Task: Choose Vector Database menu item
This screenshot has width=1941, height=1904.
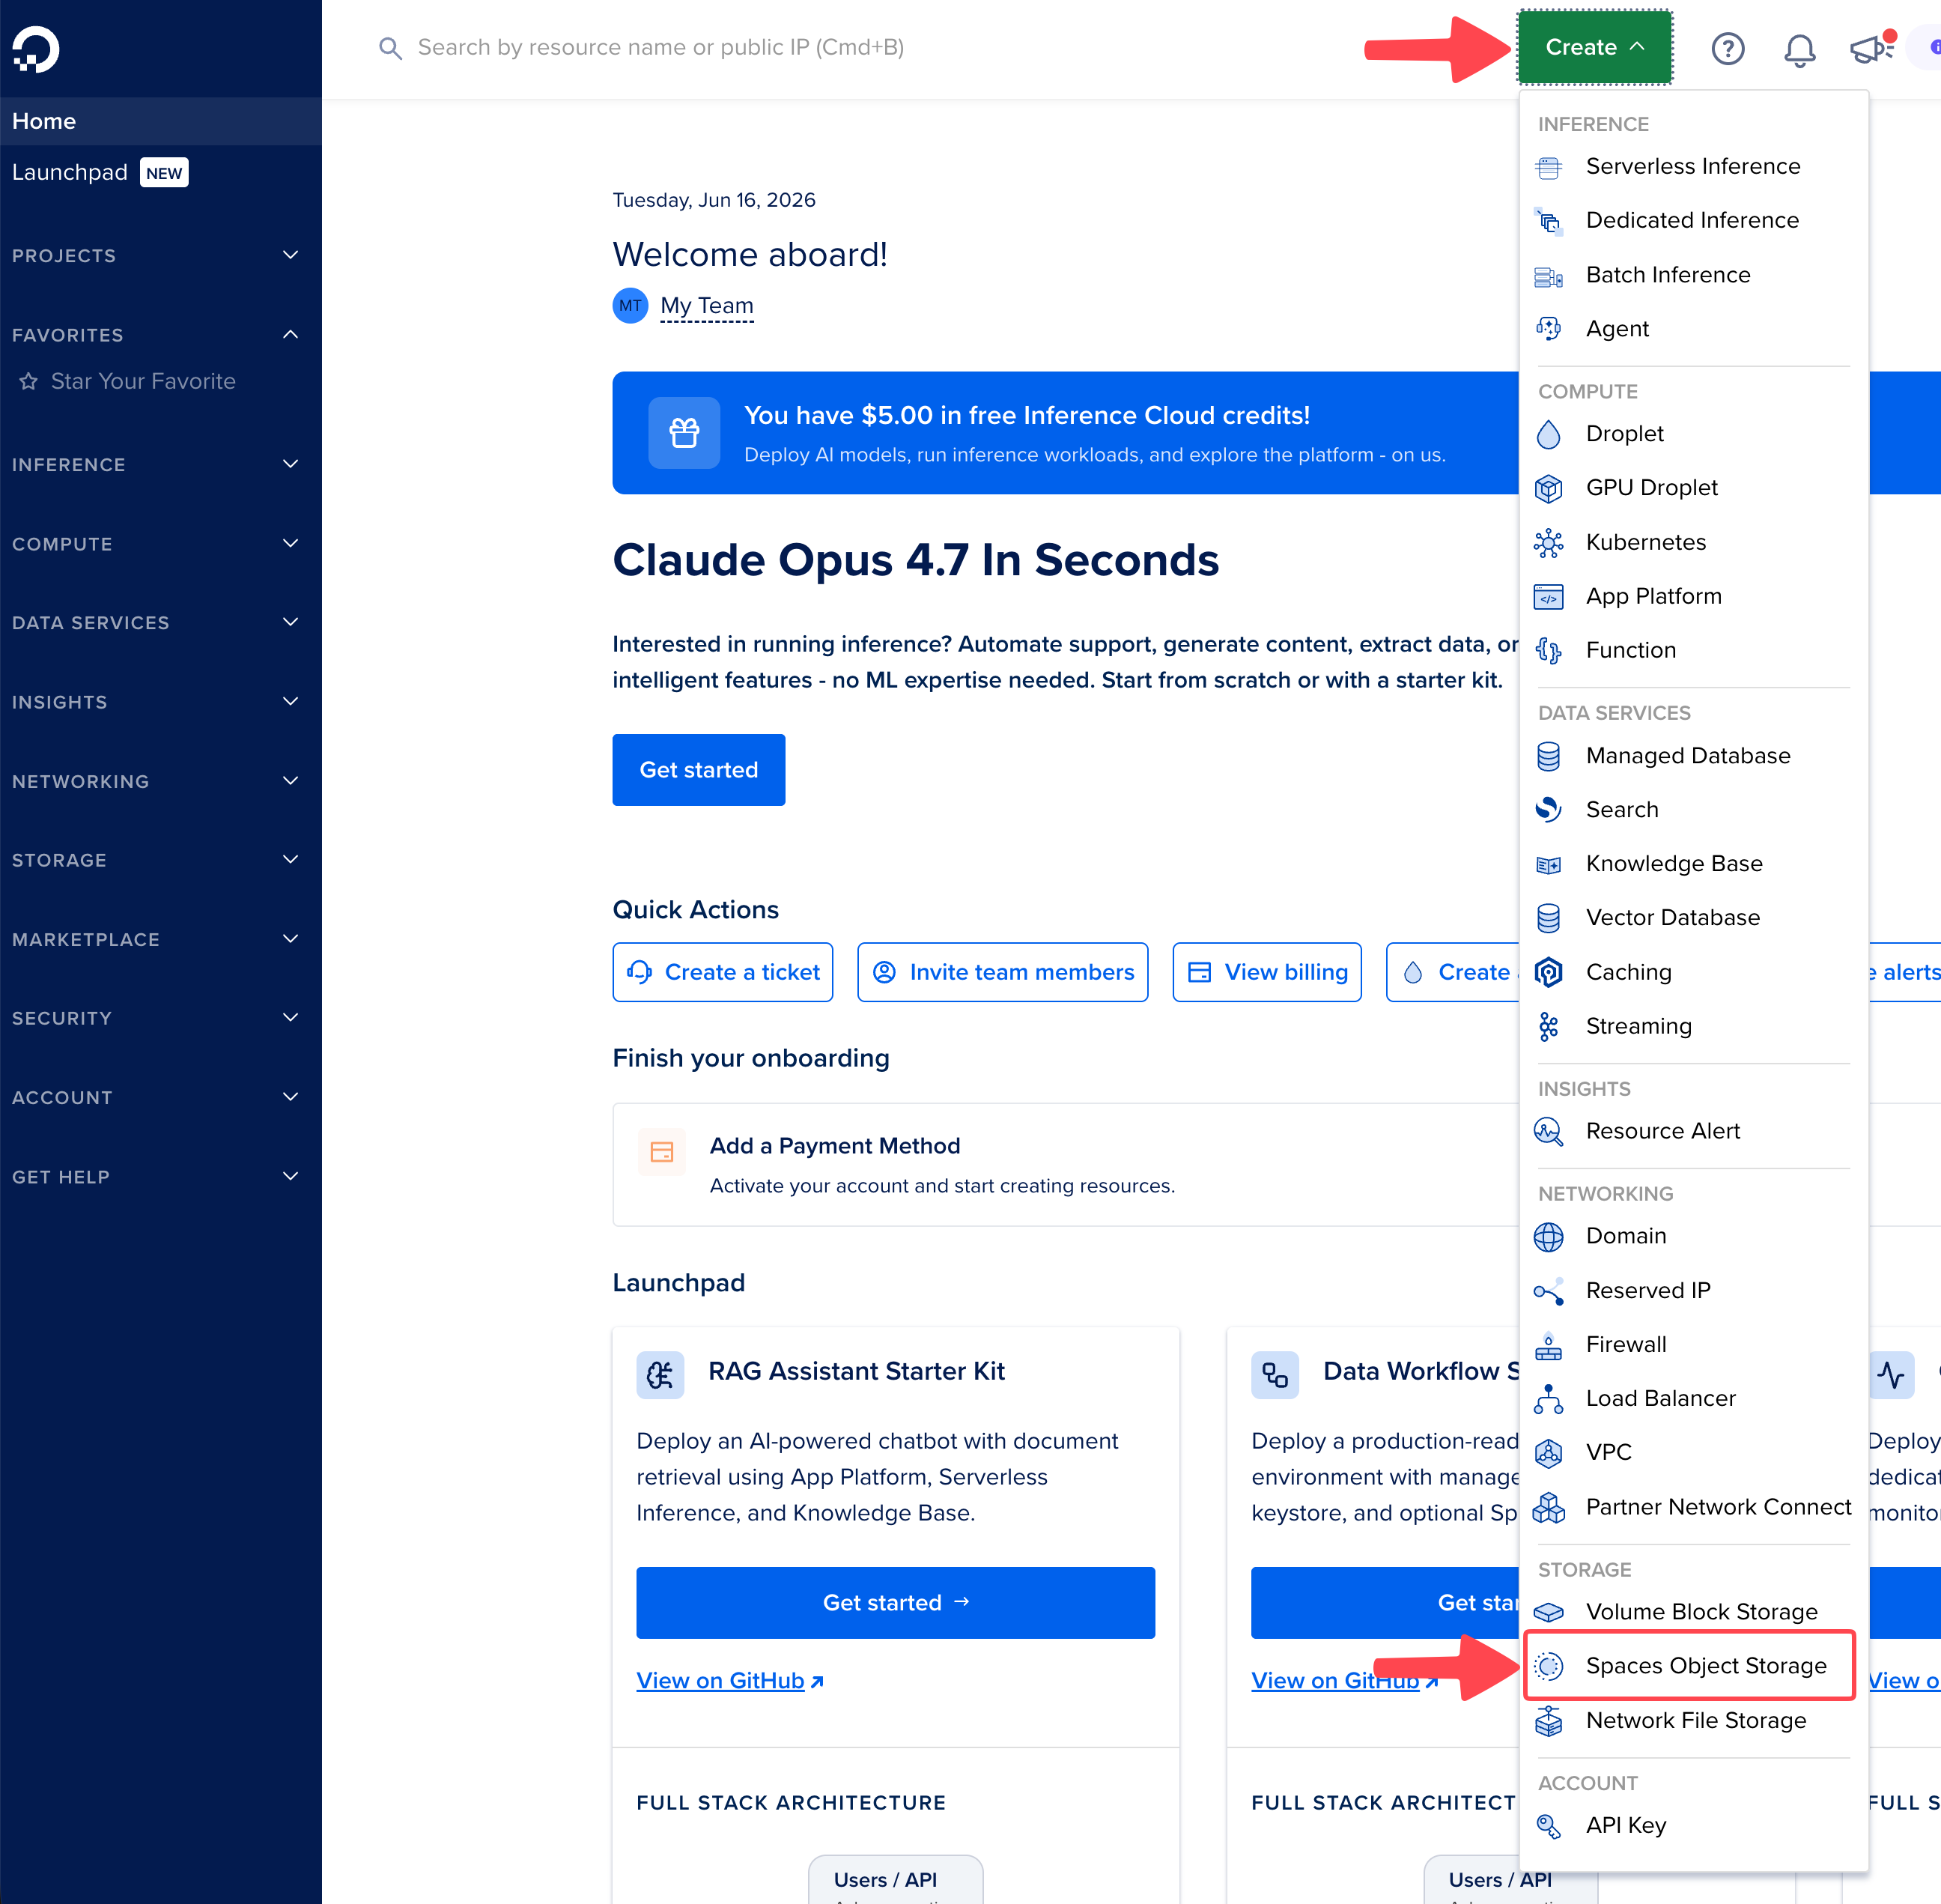Action: [1693, 917]
